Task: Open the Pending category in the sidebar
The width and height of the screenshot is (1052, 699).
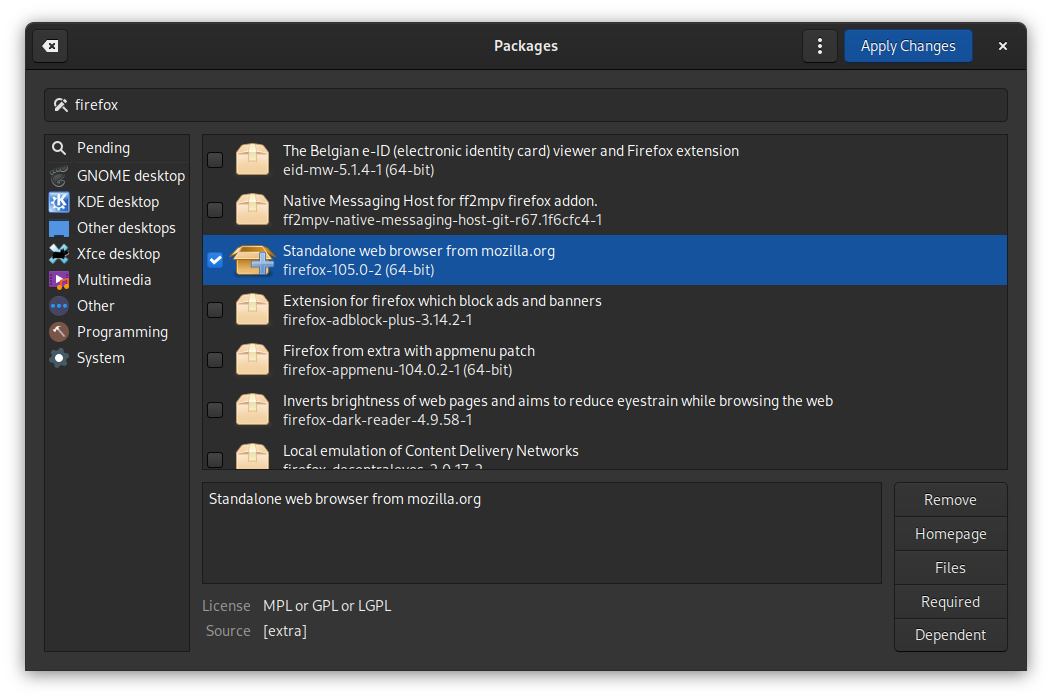Action: [x=103, y=147]
